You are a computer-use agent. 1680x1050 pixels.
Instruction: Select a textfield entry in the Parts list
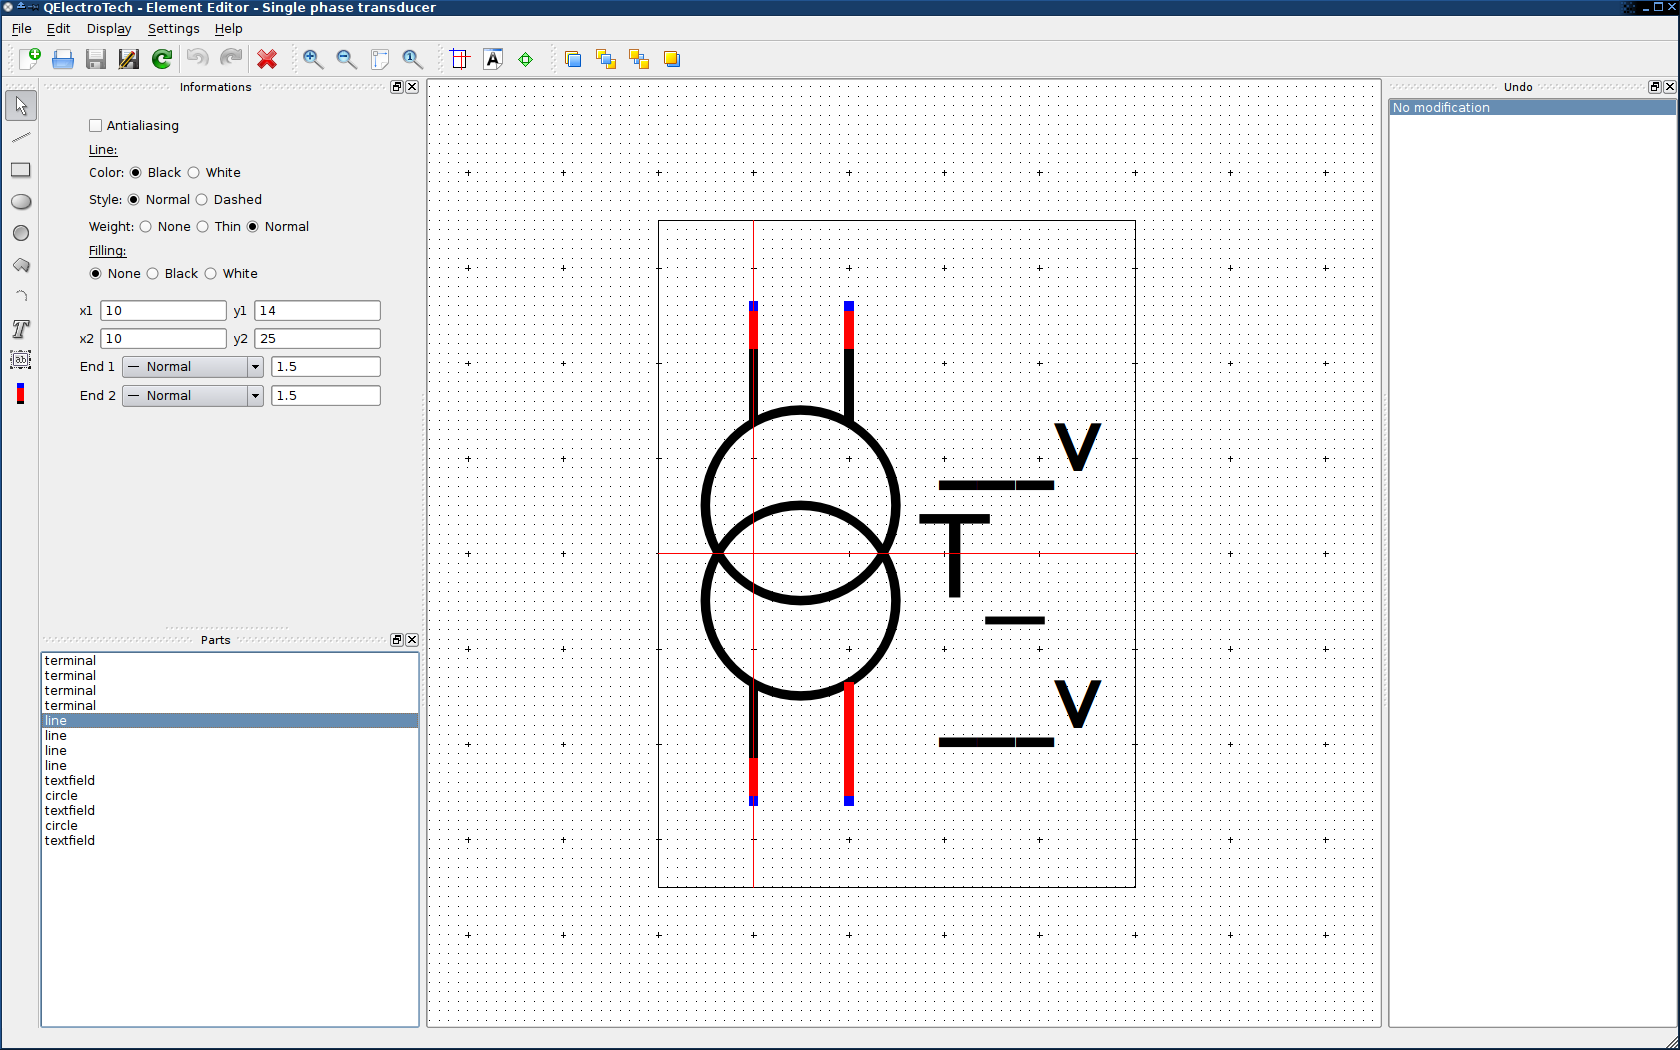tap(69, 780)
